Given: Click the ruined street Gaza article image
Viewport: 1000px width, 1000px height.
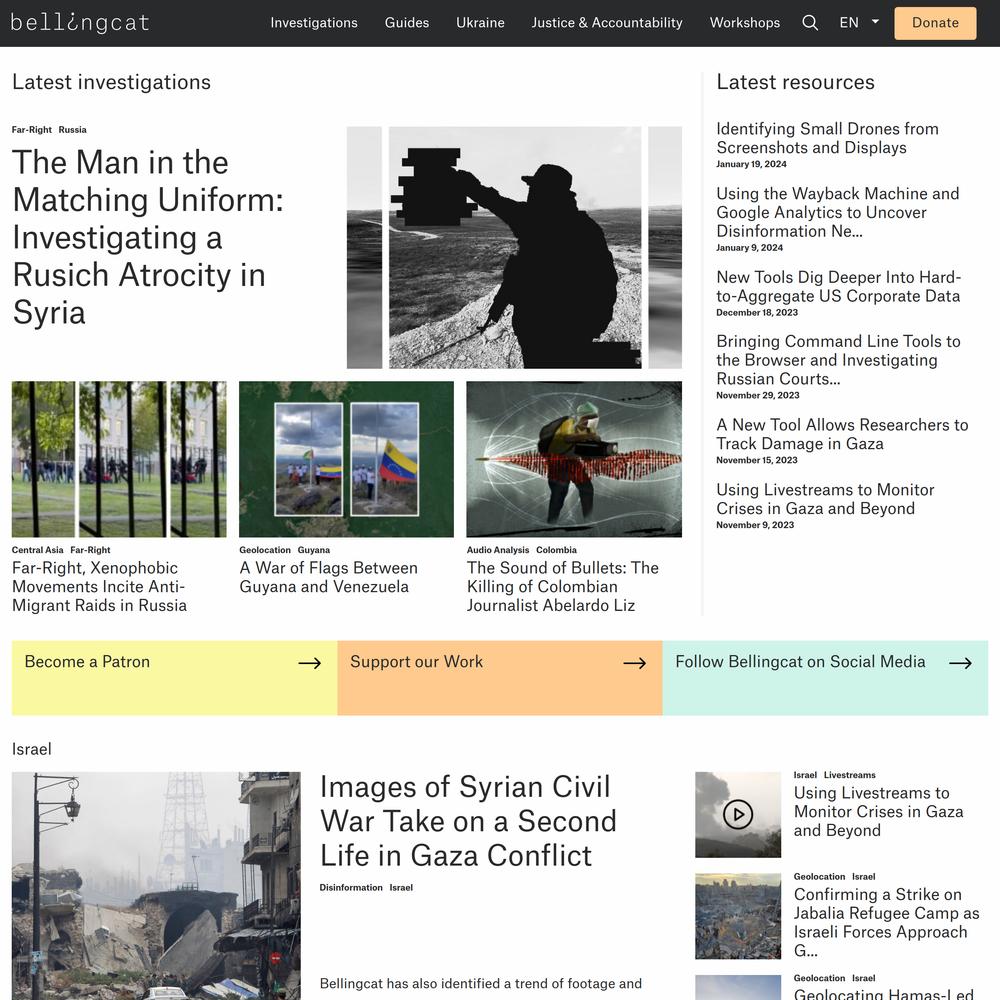Looking at the screenshot, I should [156, 886].
